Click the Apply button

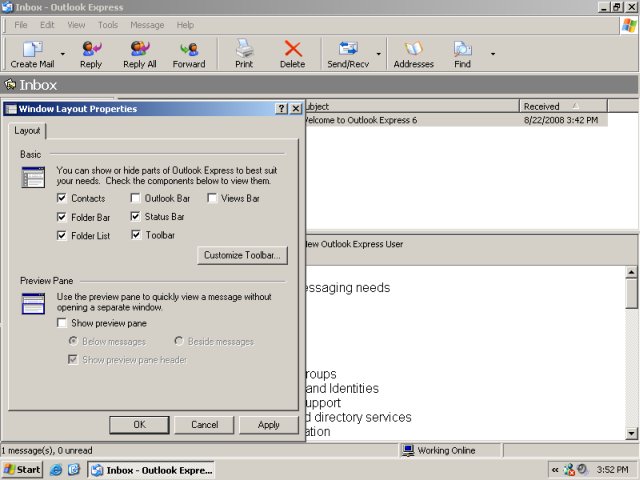[269, 425]
